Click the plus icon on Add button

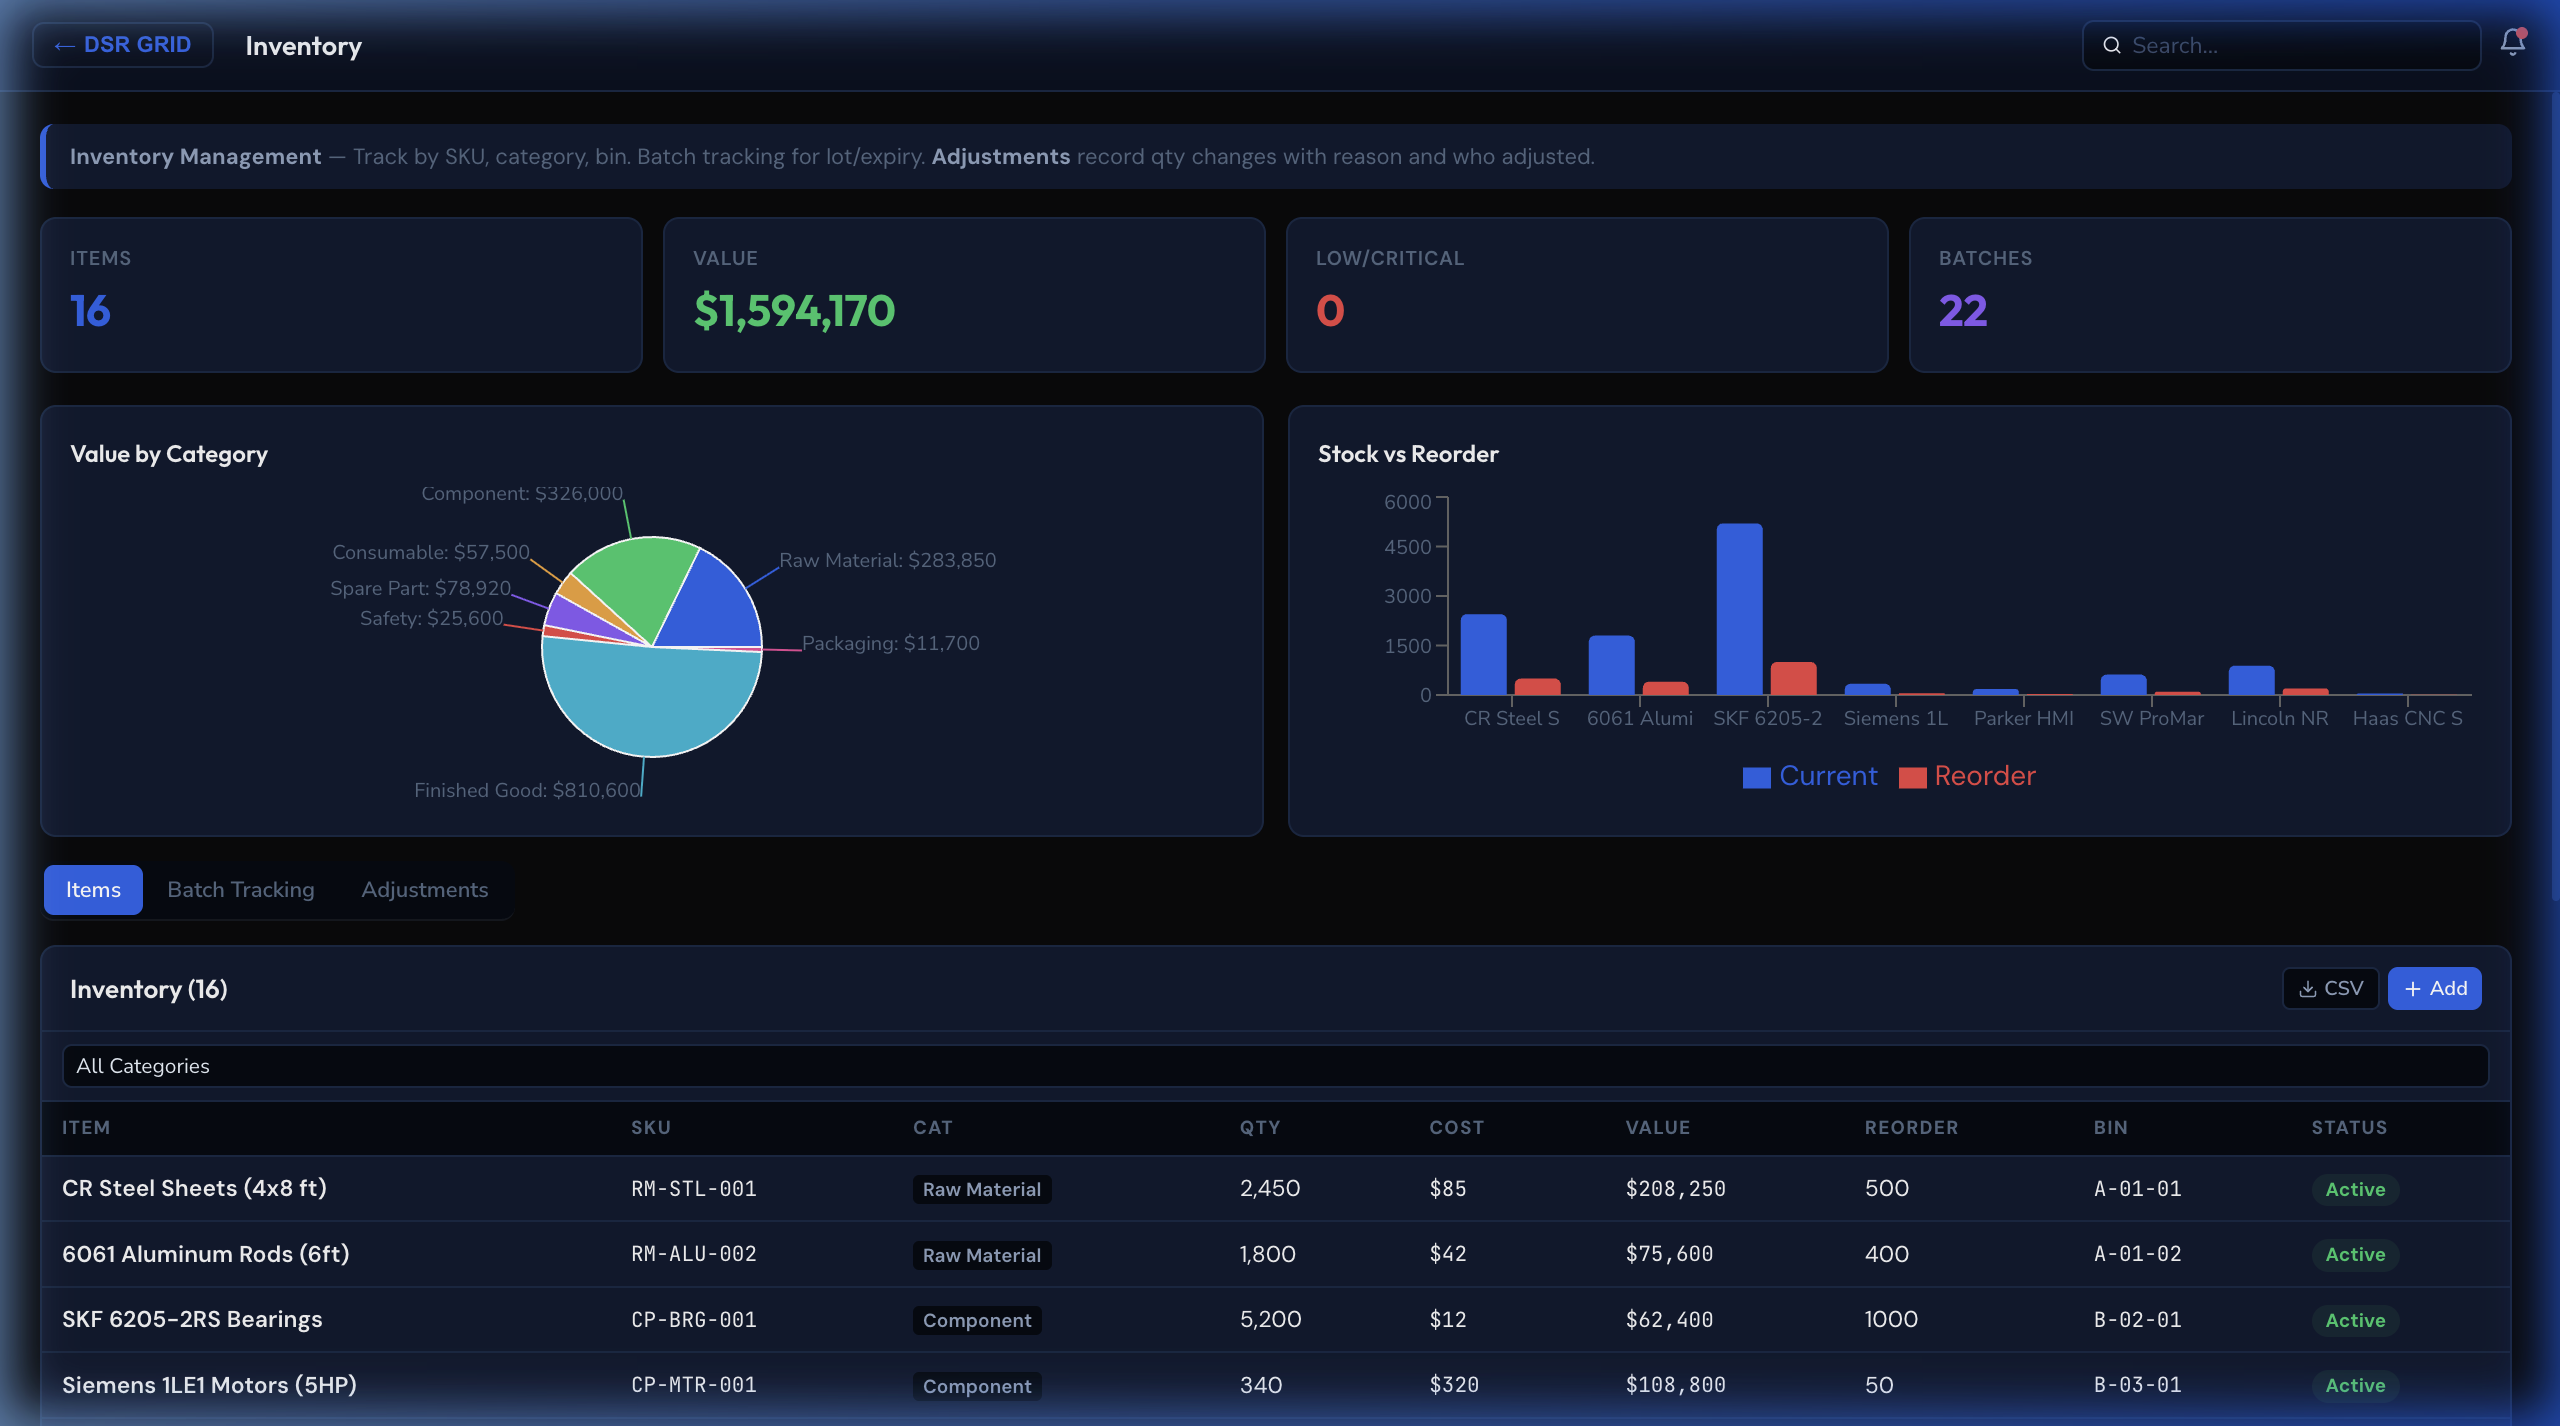2413,988
